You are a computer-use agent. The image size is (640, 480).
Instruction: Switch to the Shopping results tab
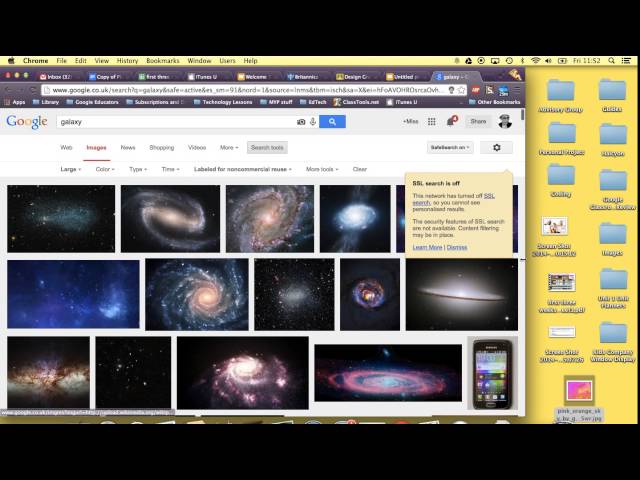[162, 147]
